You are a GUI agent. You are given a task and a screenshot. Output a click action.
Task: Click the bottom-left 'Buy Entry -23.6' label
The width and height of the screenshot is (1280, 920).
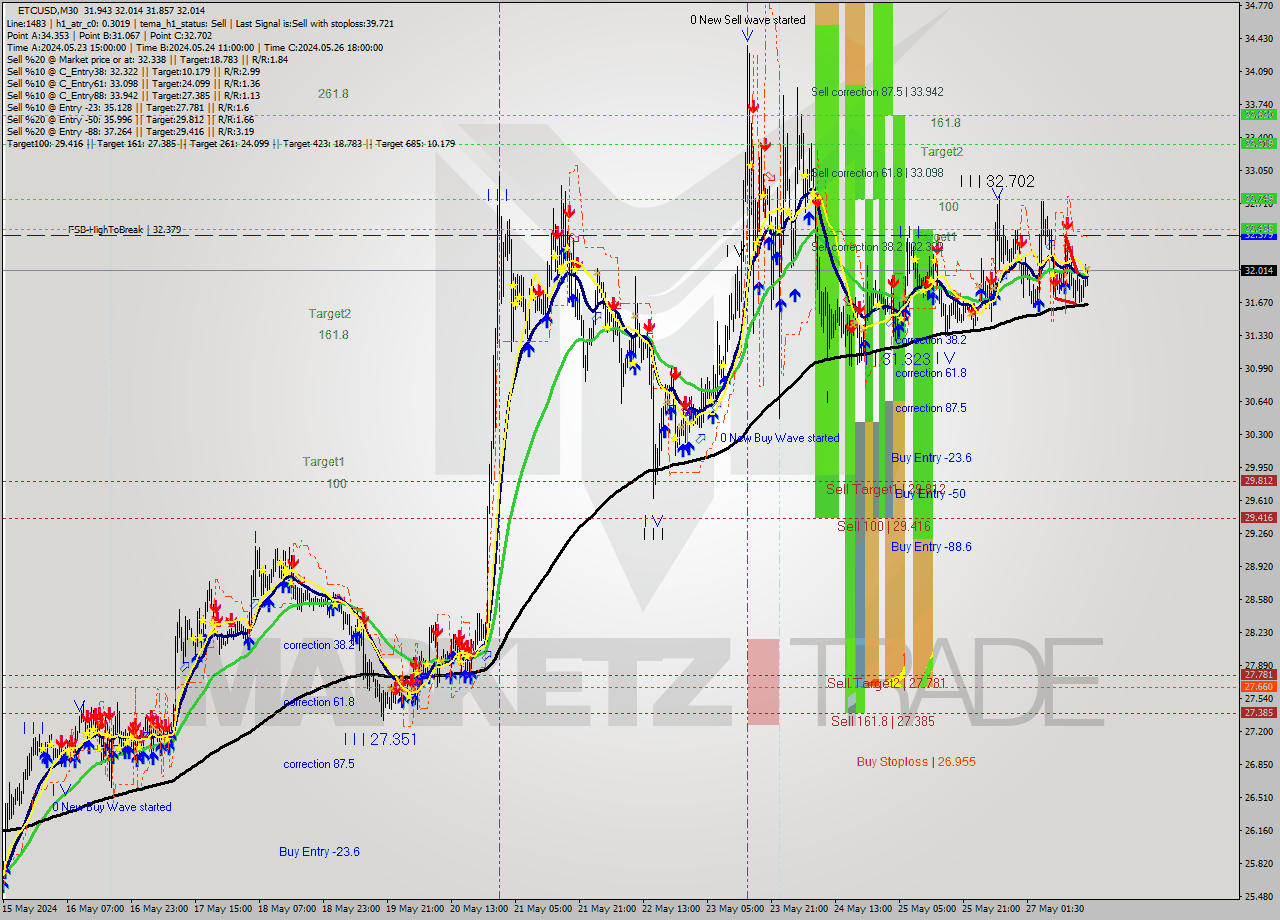click(319, 852)
